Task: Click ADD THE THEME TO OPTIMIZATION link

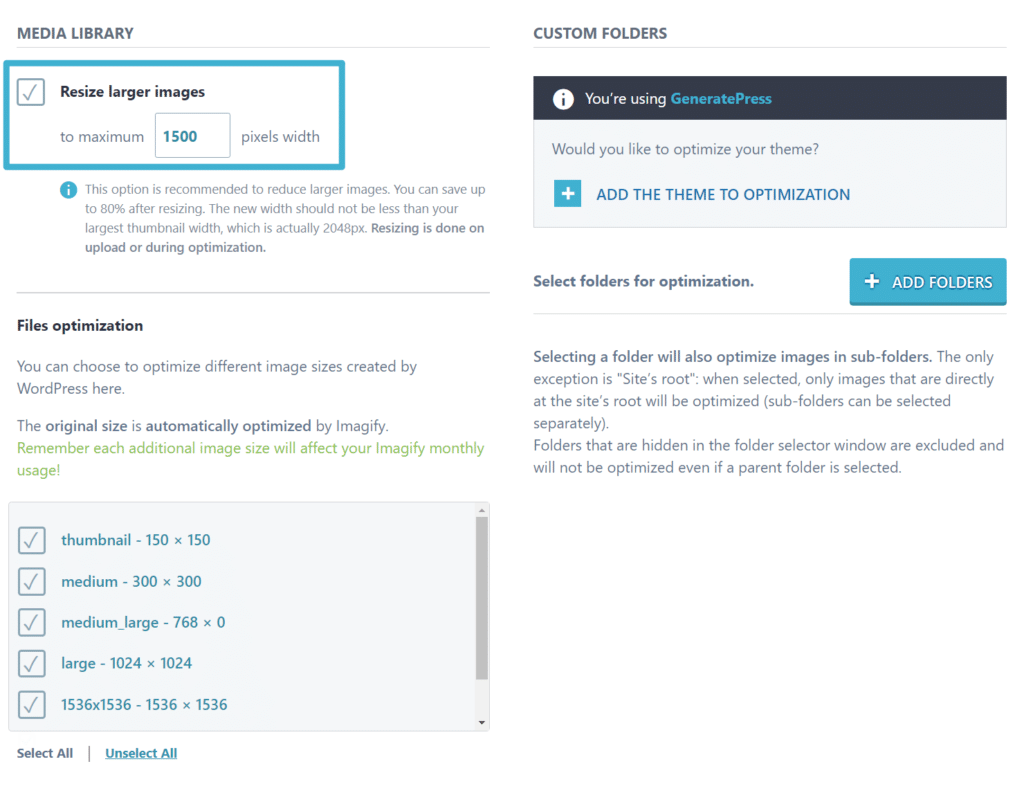Action: pyautogui.click(x=723, y=194)
